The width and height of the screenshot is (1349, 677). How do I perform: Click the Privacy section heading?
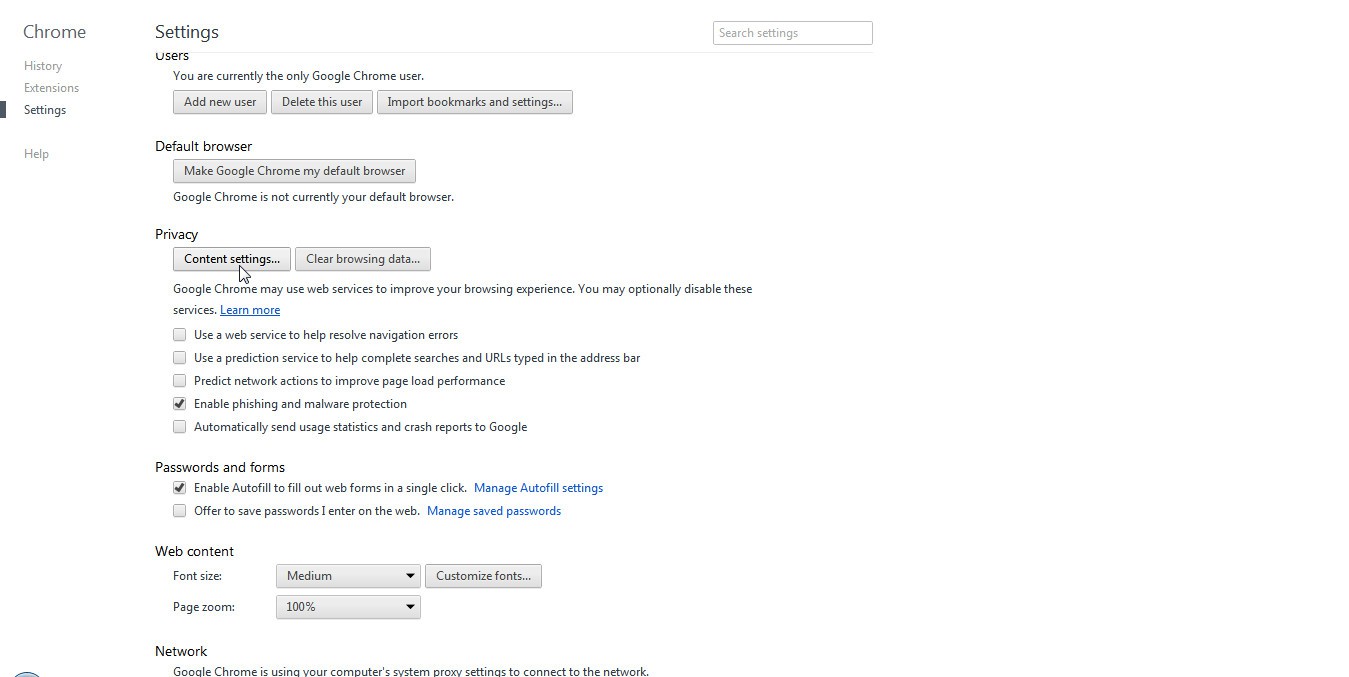[177, 234]
